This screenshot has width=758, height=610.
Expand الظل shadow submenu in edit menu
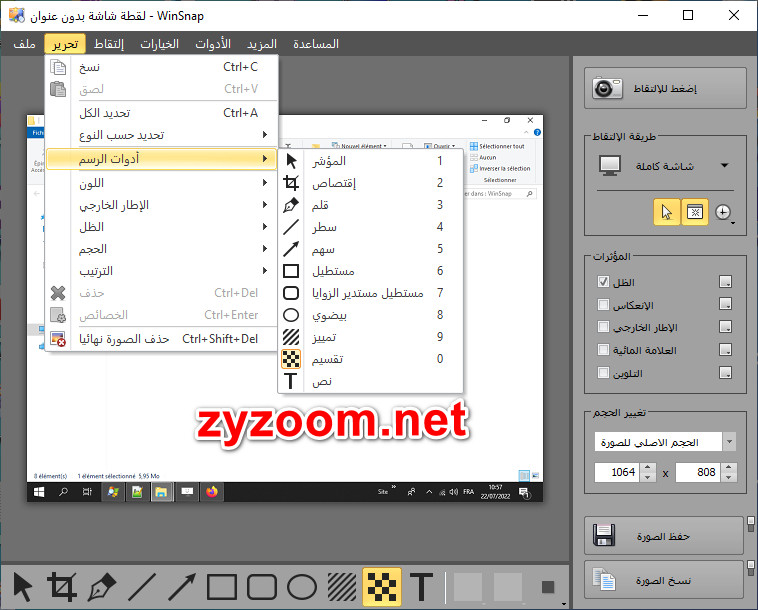pos(161,227)
